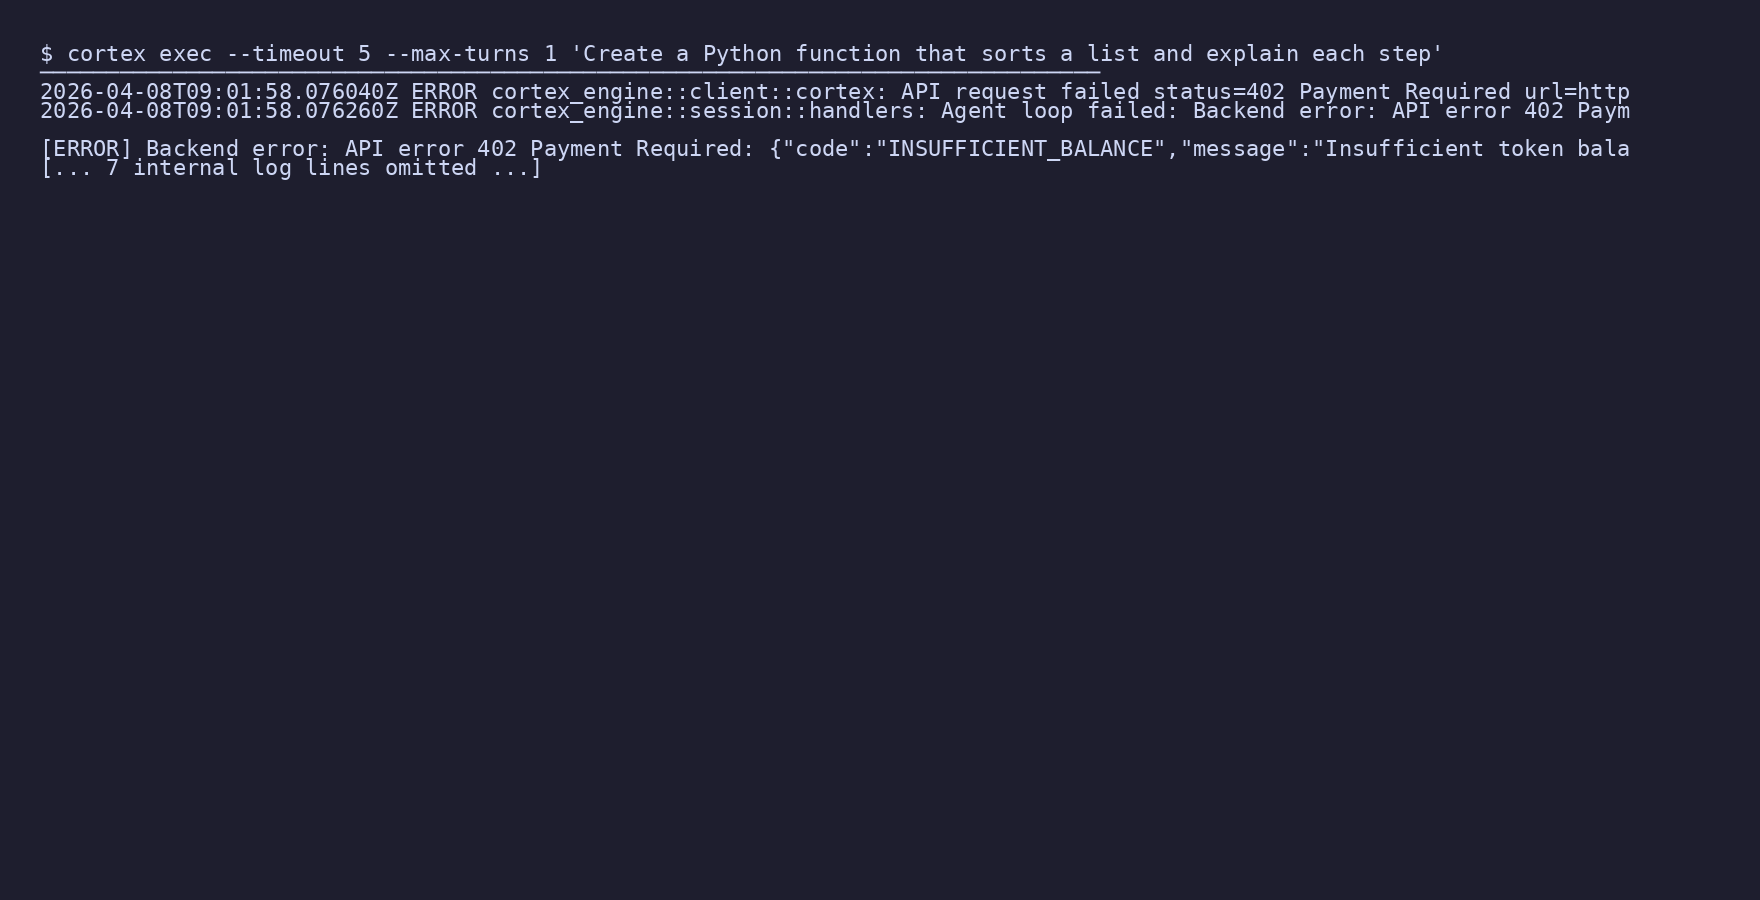1760x900 pixels.
Task: Select the --timeout flag in the command
Action: point(285,54)
